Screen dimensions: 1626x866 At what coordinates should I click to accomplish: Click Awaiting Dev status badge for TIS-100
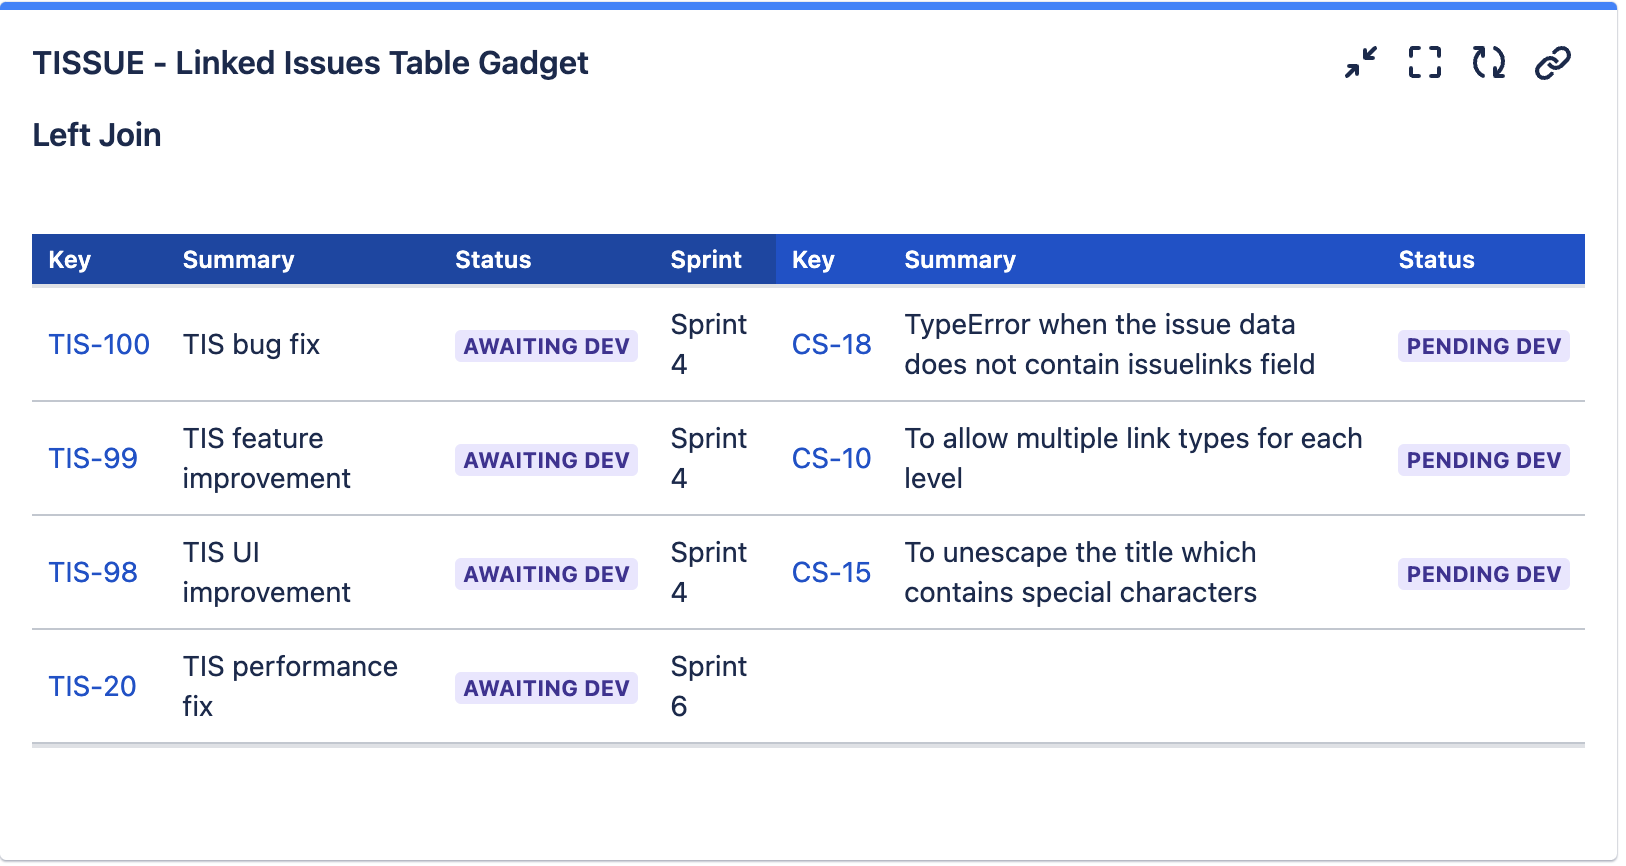(546, 346)
